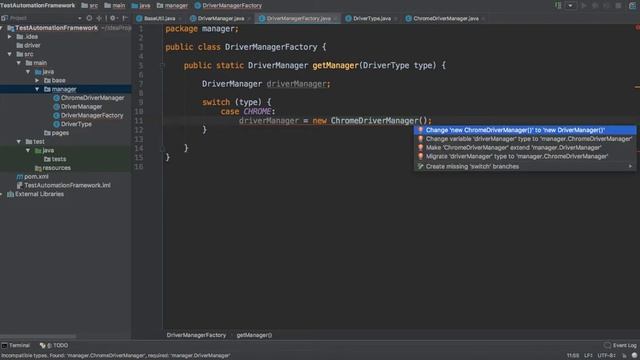Collapse the src folder arrow
This screenshot has height=360, width=640.
10,54
